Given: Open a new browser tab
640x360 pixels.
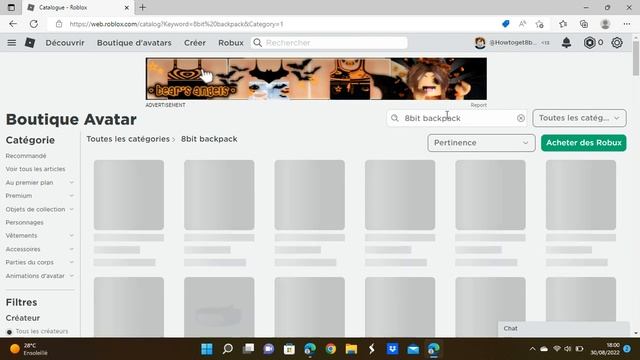Looking at the screenshot, I should [142, 7].
